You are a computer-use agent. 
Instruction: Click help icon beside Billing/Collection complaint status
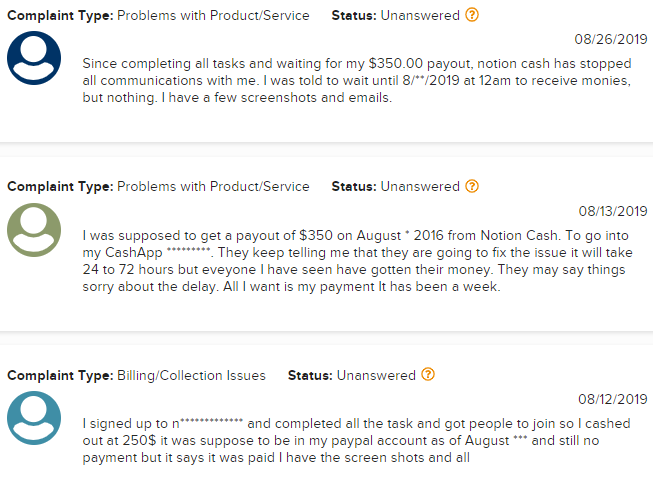pyautogui.click(x=428, y=374)
